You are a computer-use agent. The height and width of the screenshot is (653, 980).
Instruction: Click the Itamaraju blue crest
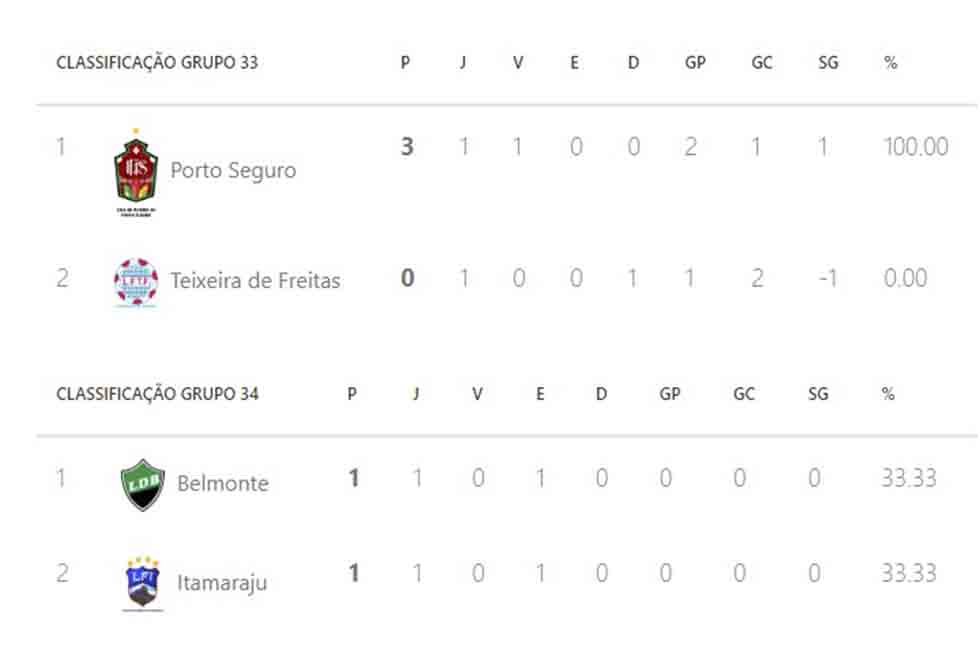pos(142,583)
